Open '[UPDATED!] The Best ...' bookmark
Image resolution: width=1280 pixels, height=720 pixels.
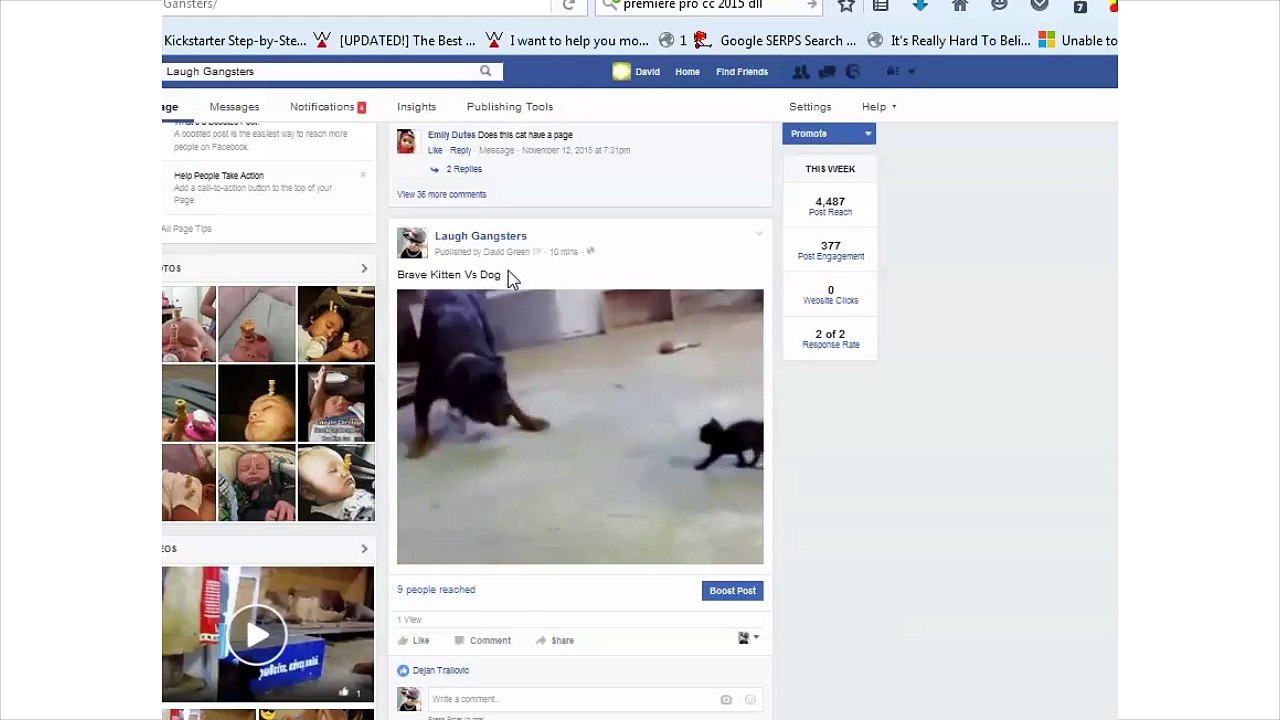point(394,41)
